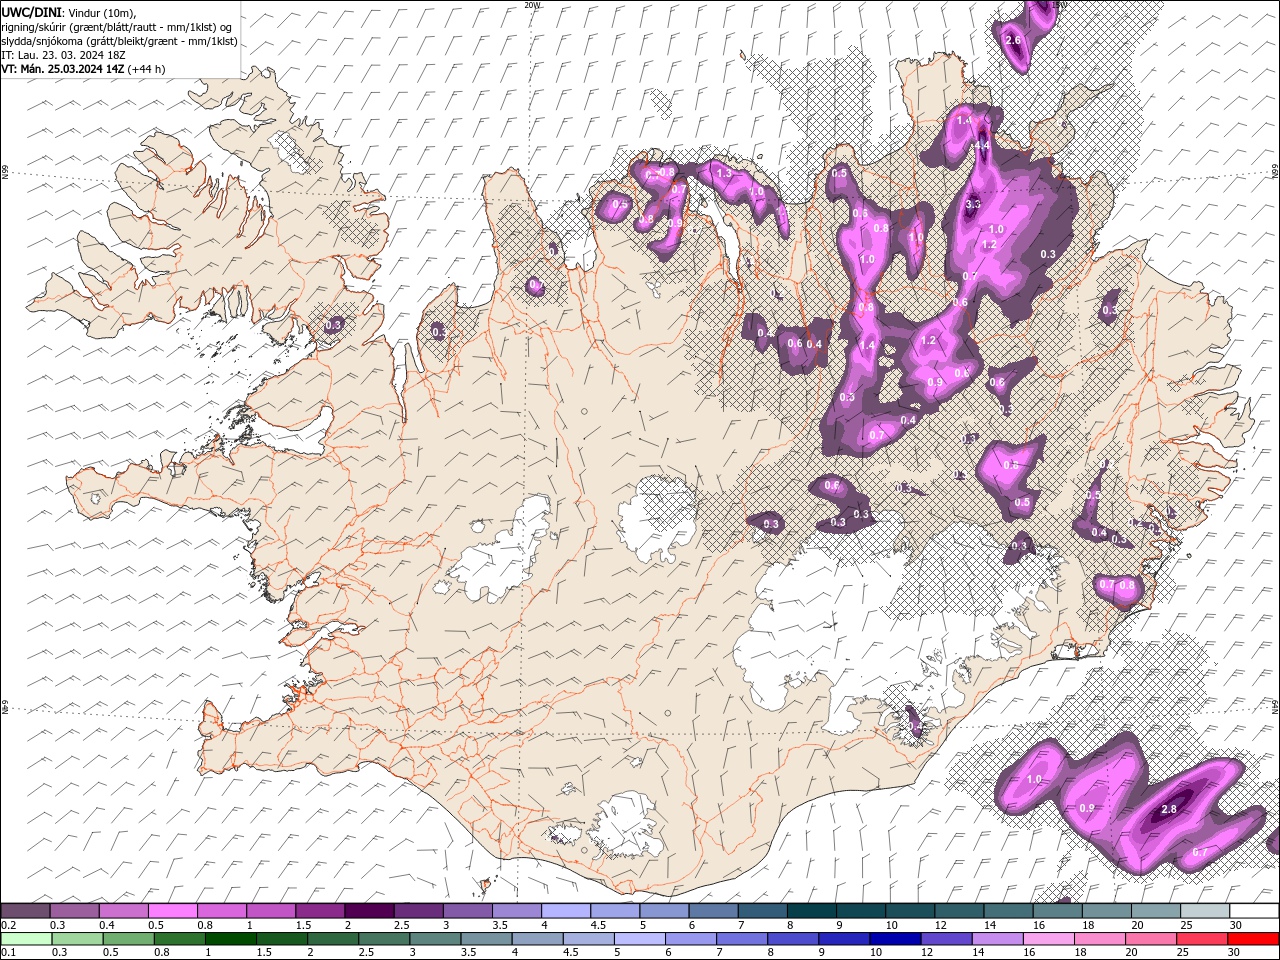This screenshot has width=1280, height=960.
Task: Click the '(+44 h)' forecast offset text
Action: coord(147,69)
